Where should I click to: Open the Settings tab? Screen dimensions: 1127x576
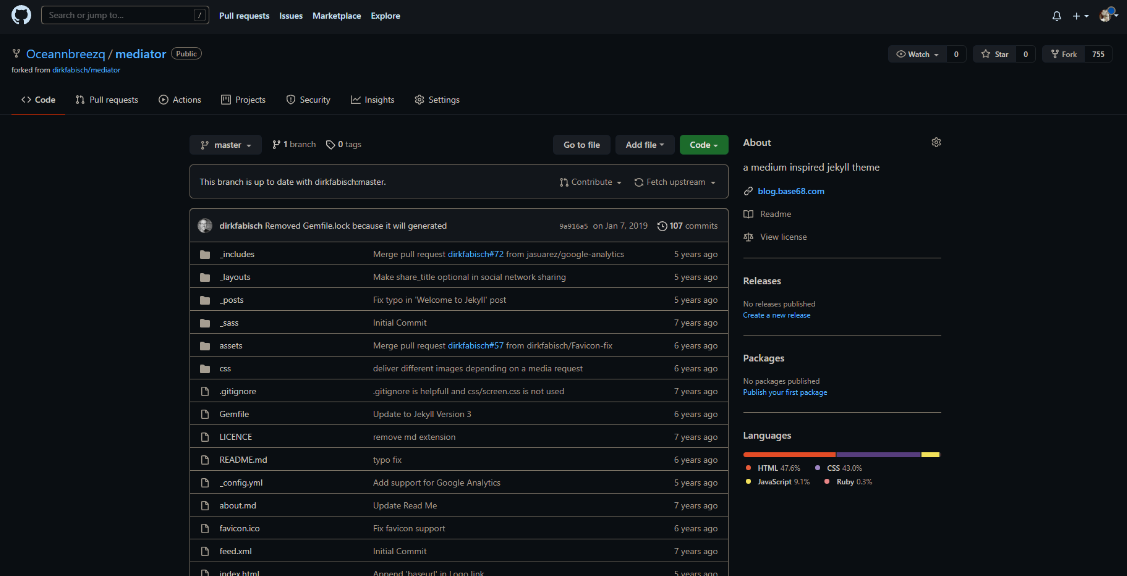tap(437, 100)
